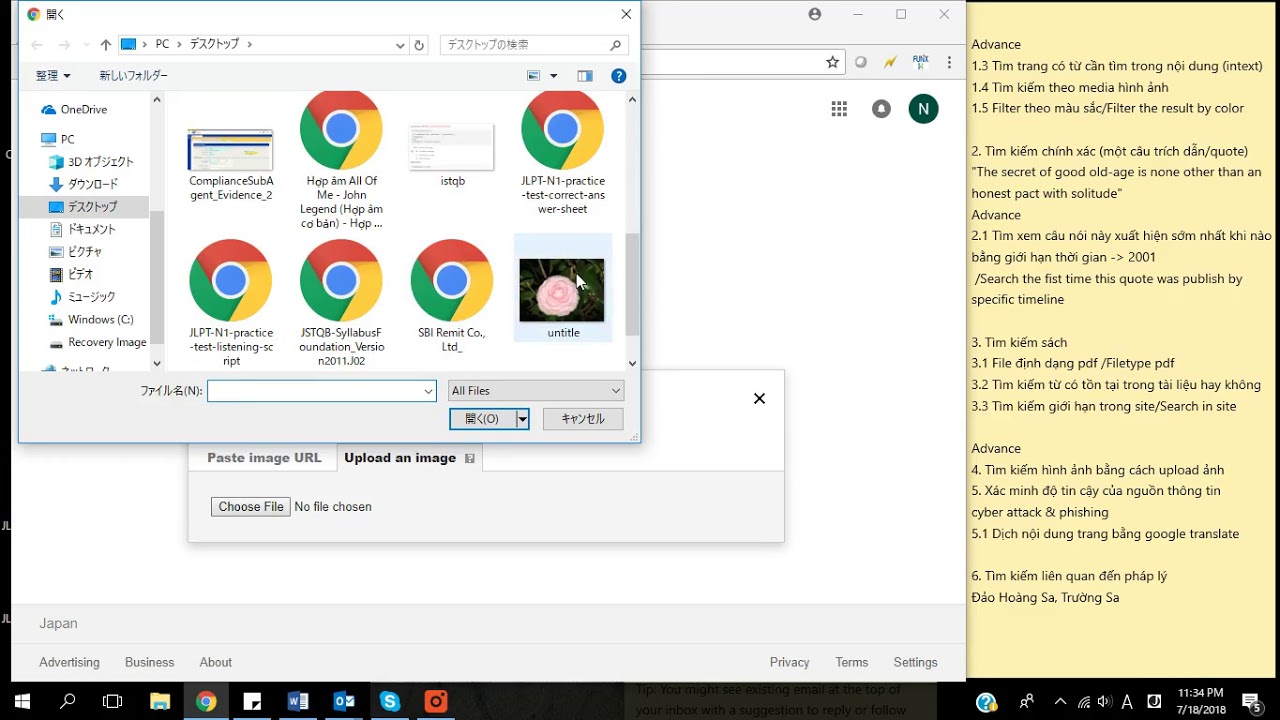
Task: Open Word from taskbar
Action: [x=298, y=701]
